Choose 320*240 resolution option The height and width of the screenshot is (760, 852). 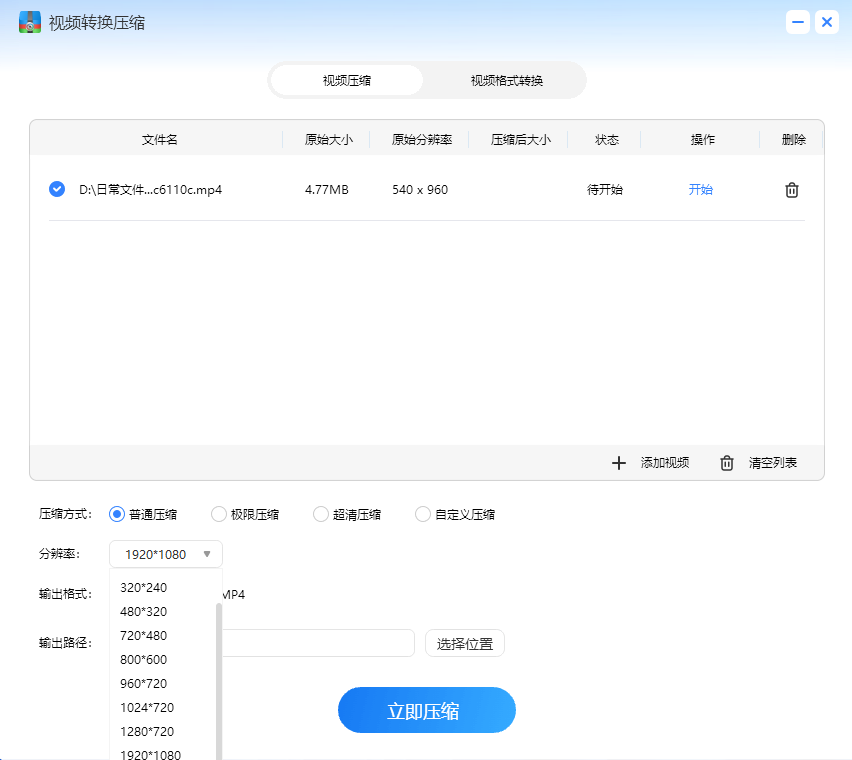(144, 587)
